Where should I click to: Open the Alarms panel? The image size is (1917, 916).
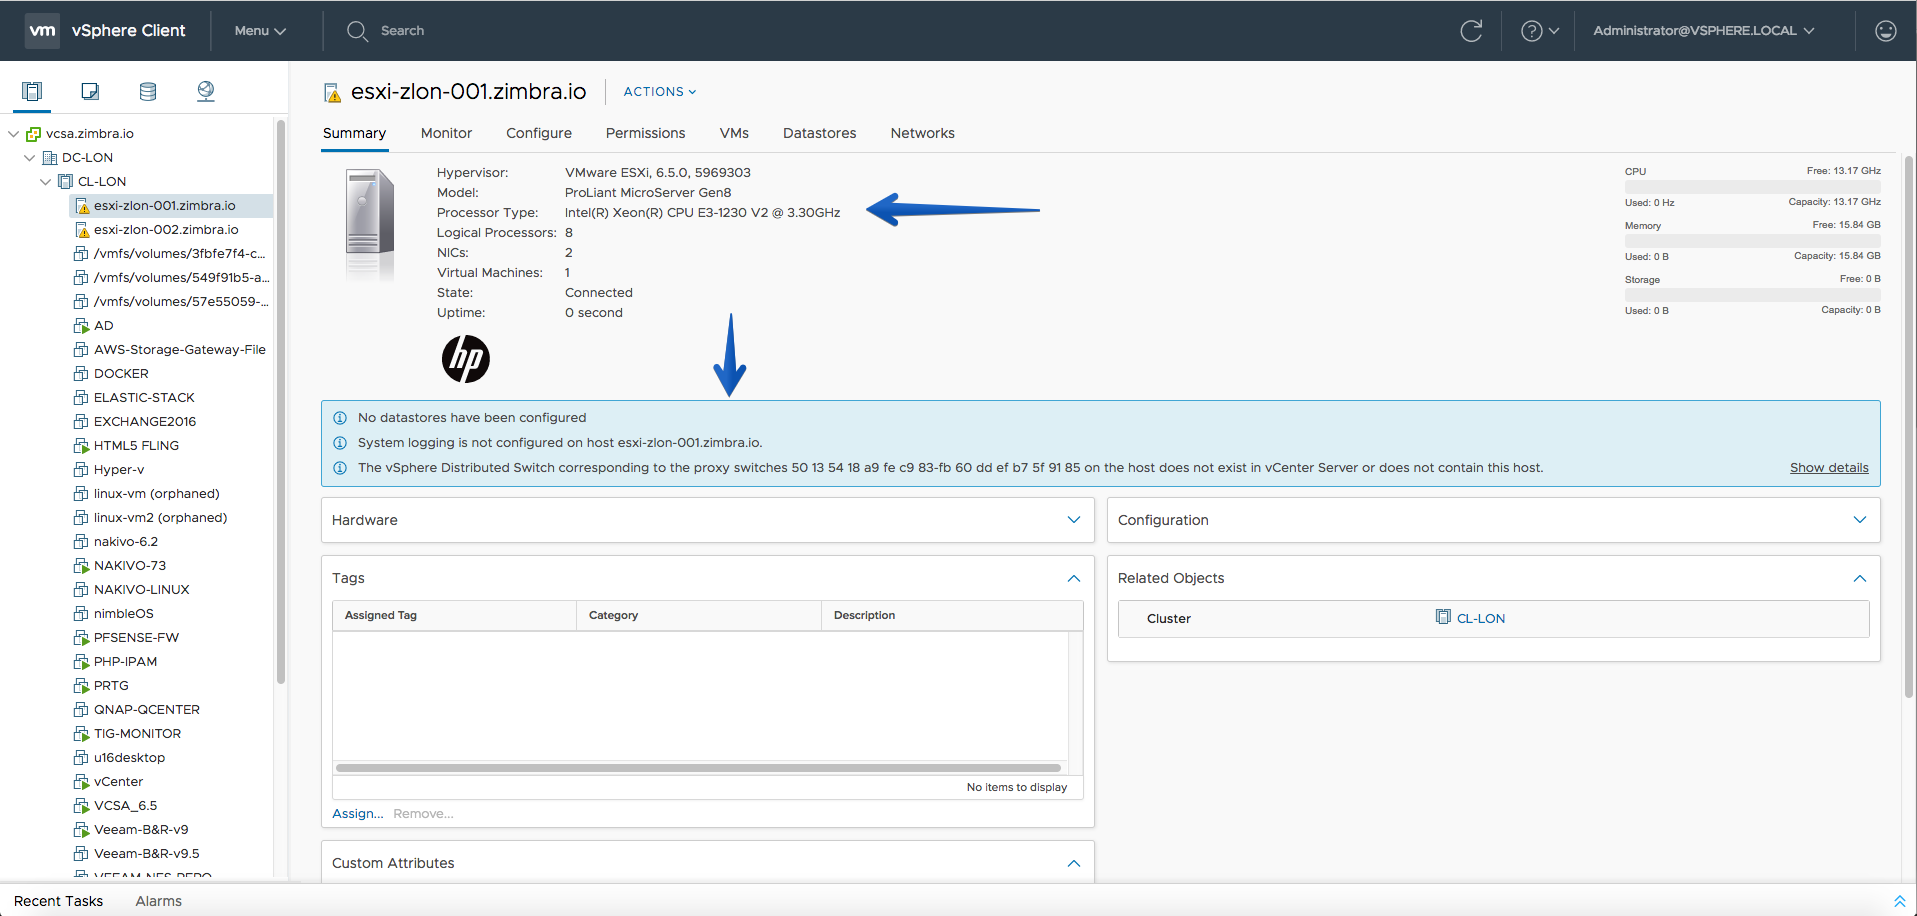tap(159, 901)
